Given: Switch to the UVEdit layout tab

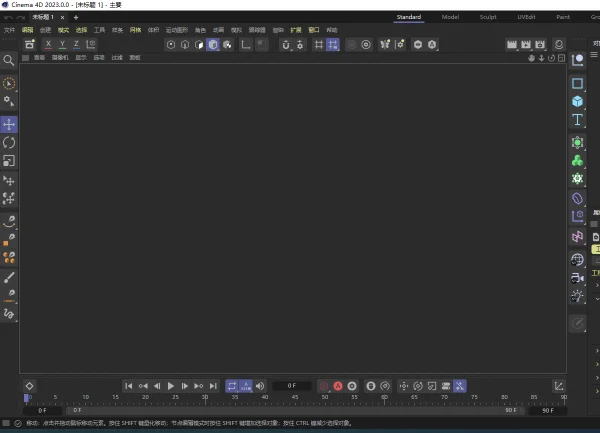Looking at the screenshot, I should click(x=526, y=17).
